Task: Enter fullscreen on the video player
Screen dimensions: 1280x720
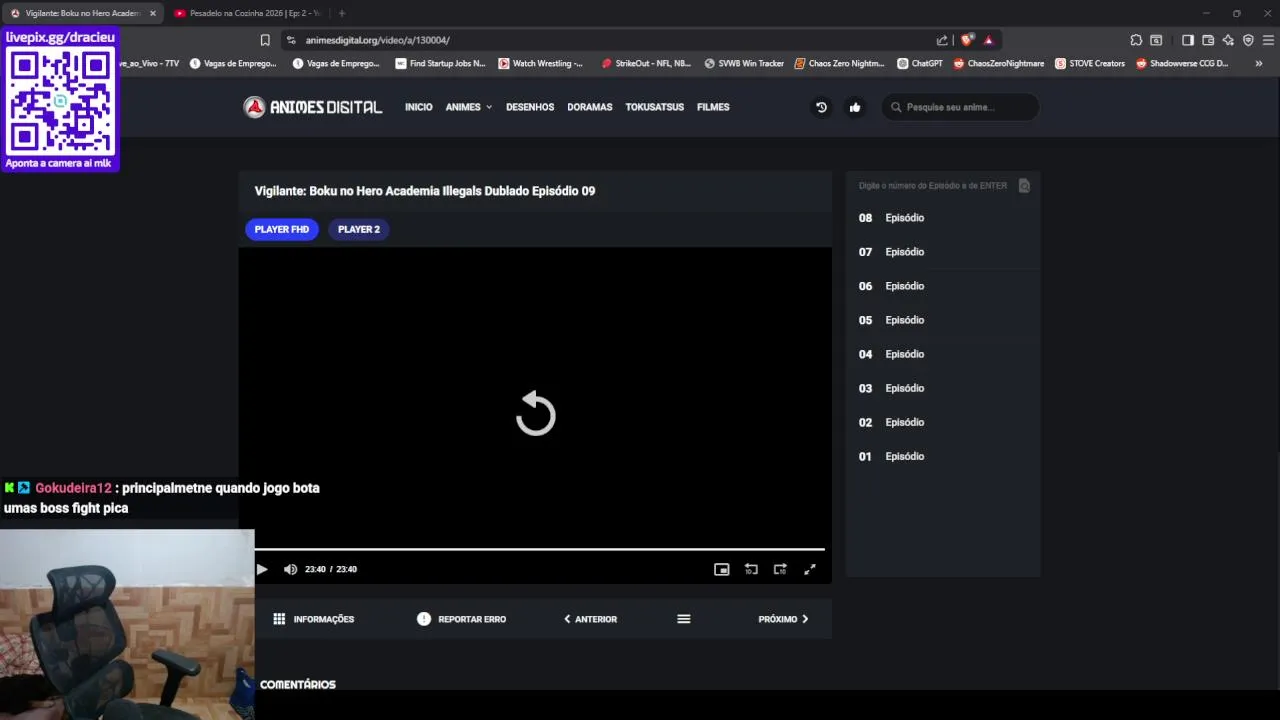Action: pyautogui.click(x=810, y=569)
